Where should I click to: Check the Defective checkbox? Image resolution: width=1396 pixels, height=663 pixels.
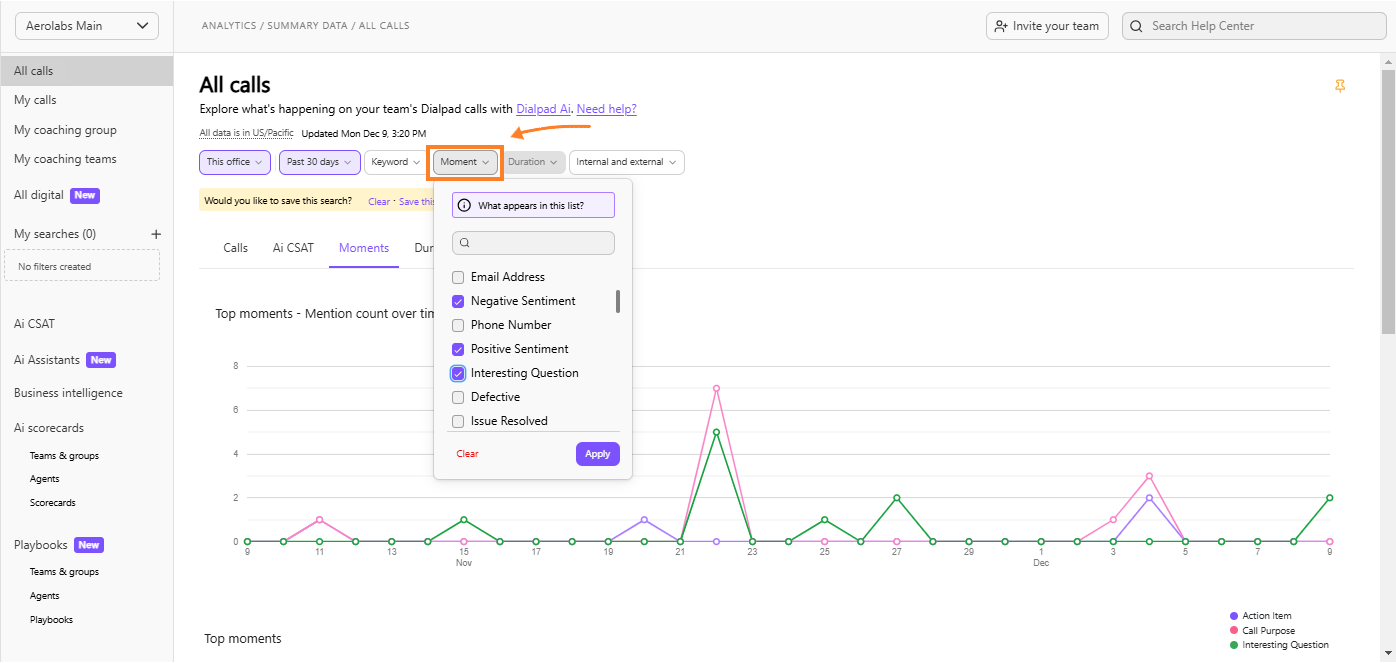click(458, 397)
